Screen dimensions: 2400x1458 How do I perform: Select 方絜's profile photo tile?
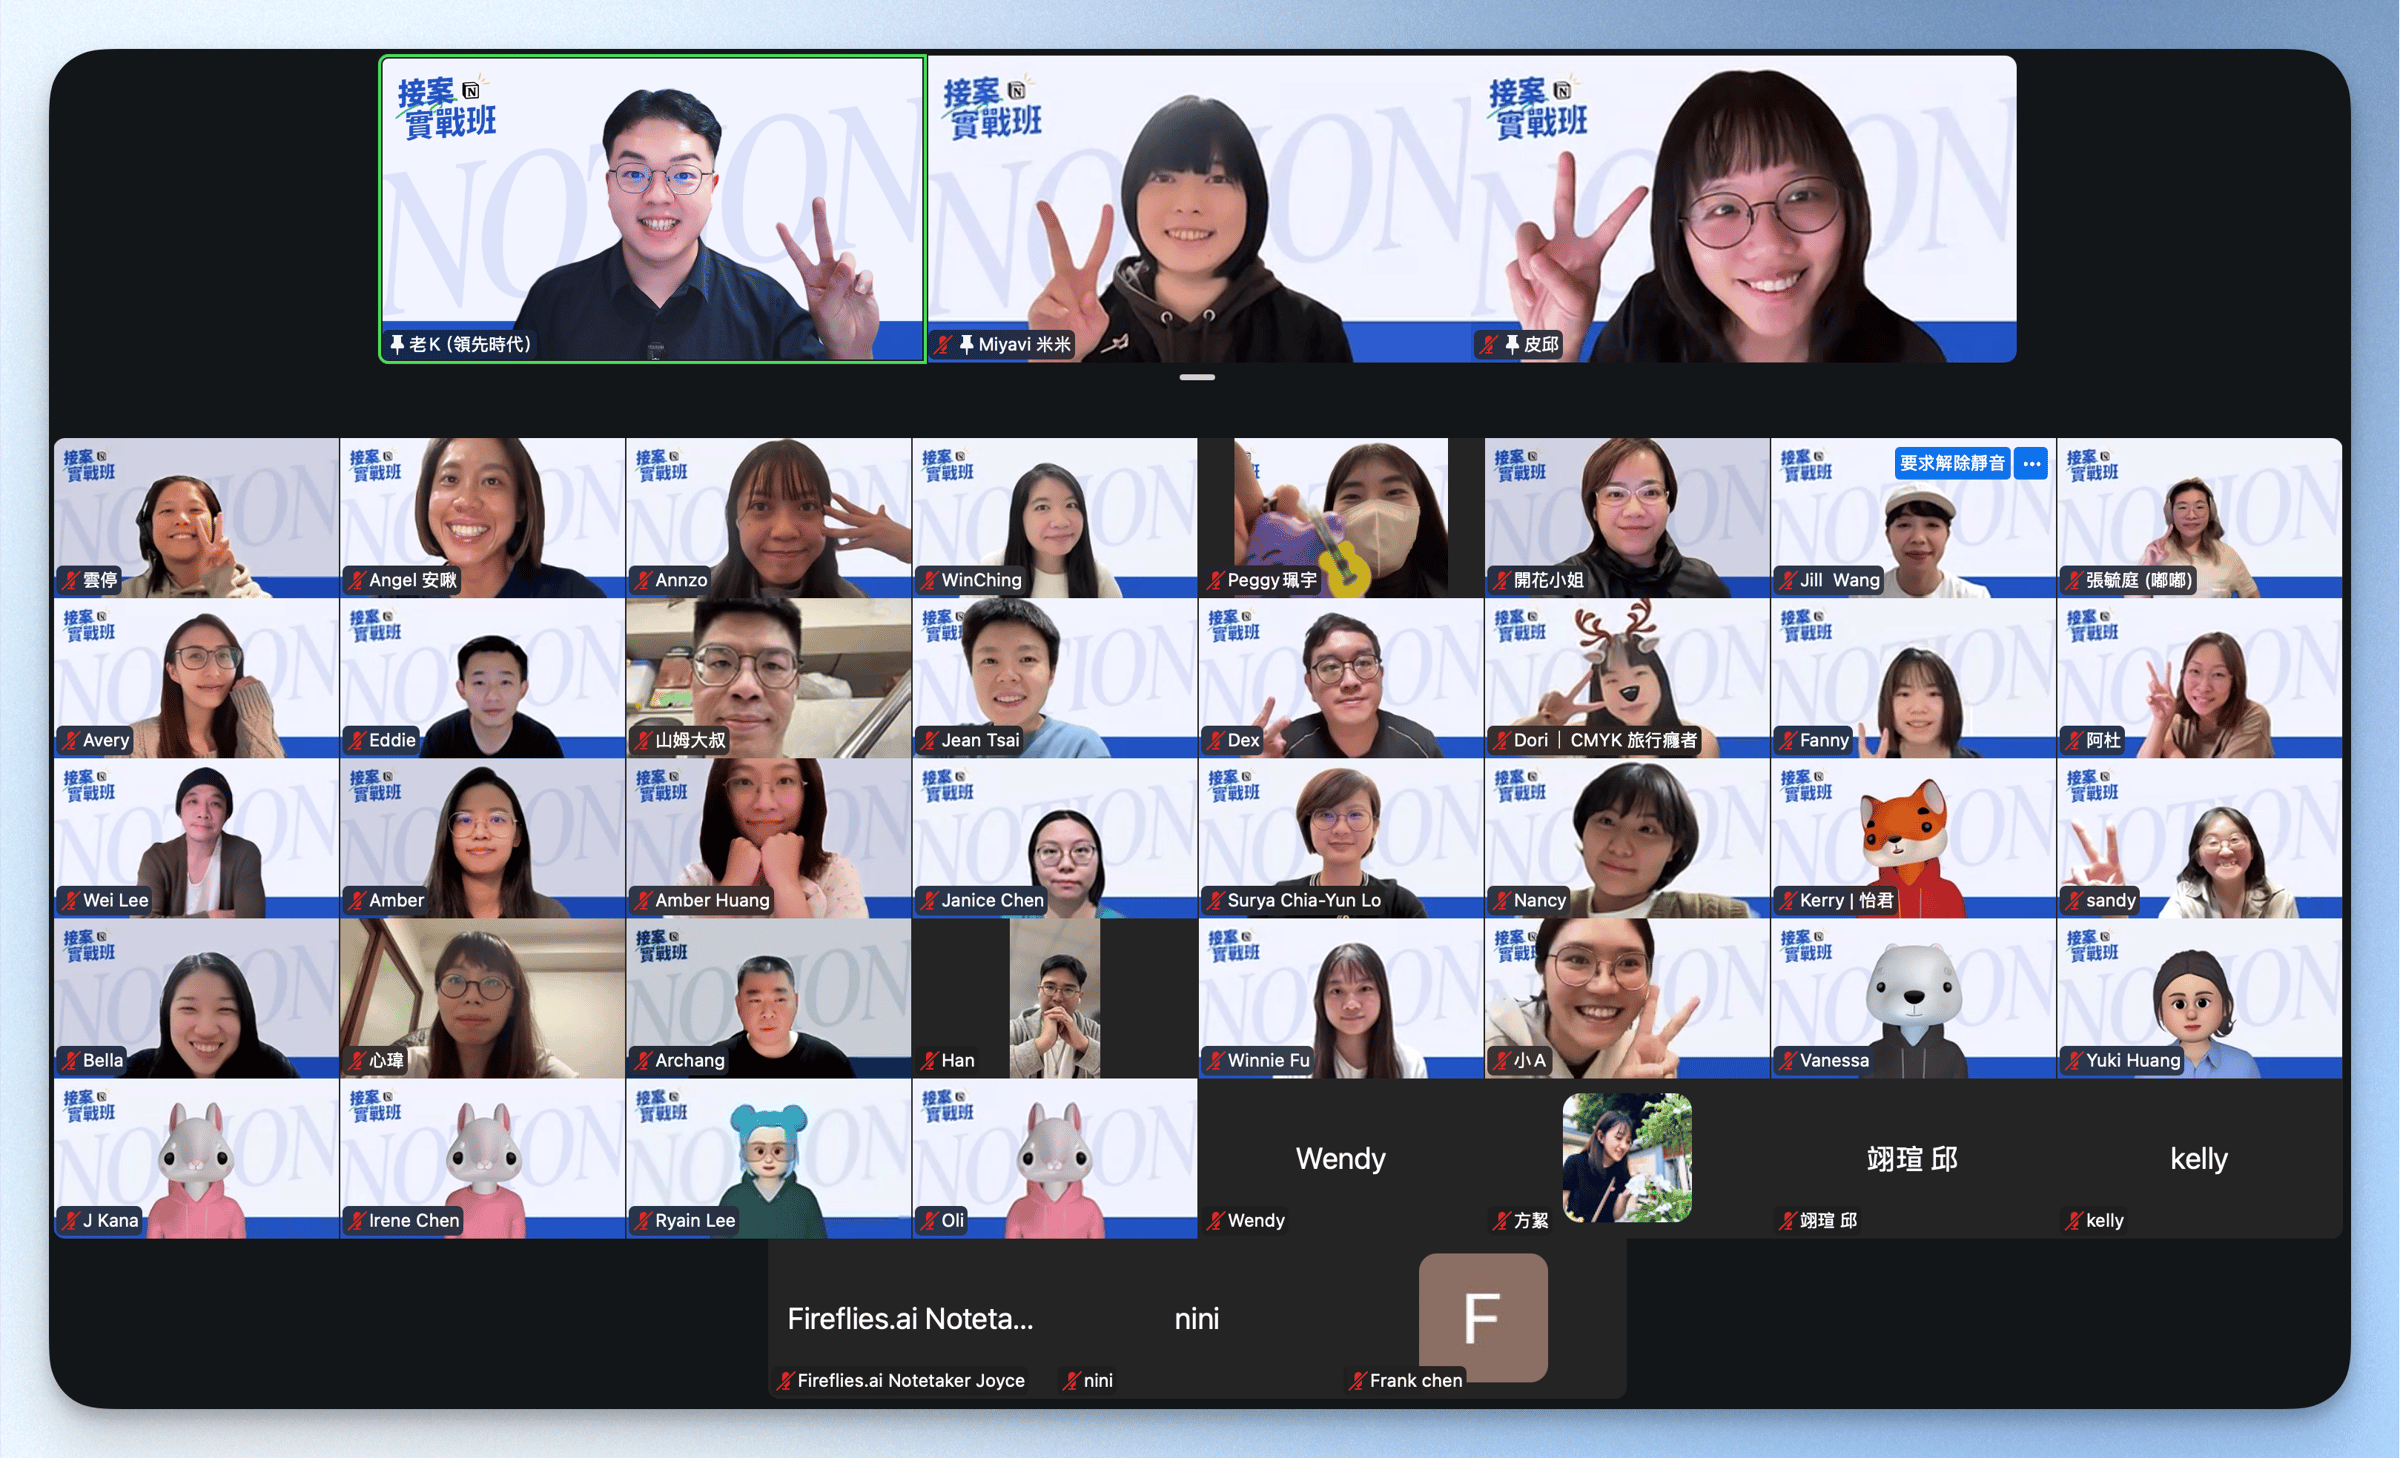(1627, 1157)
